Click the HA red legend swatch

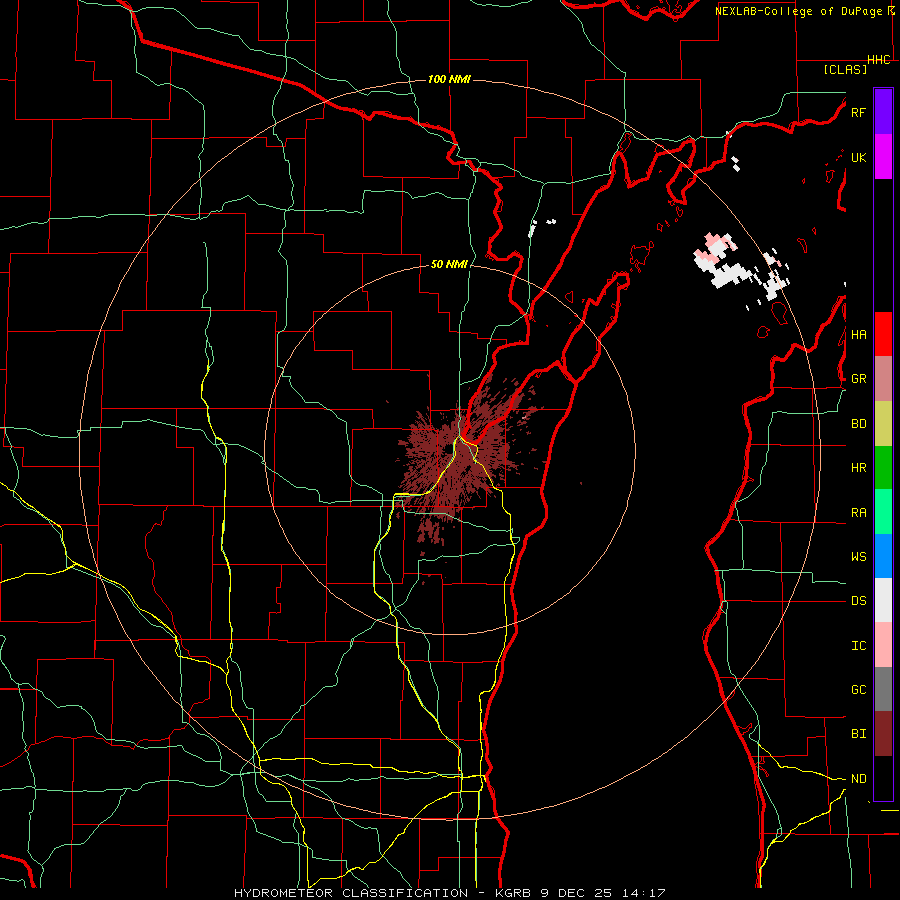click(x=883, y=334)
